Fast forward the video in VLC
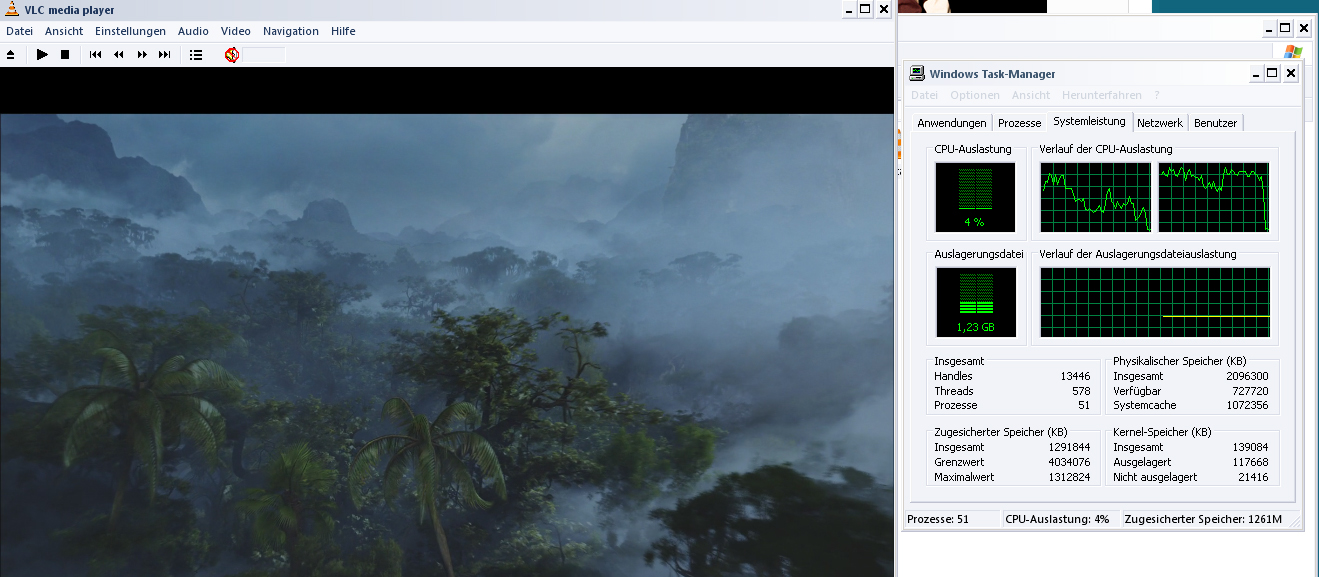1319x577 pixels. coord(142,55)
